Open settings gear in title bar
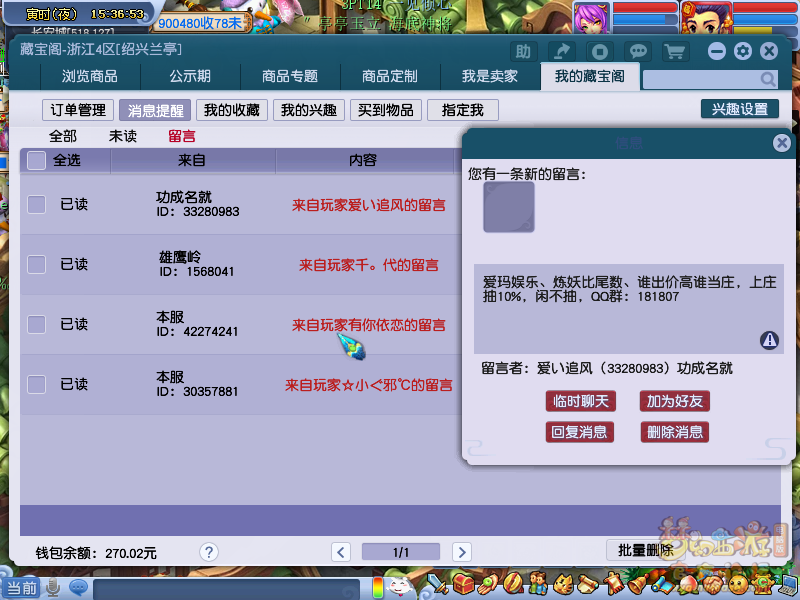This screenshot has height=600, width=800. pos(742,51)
